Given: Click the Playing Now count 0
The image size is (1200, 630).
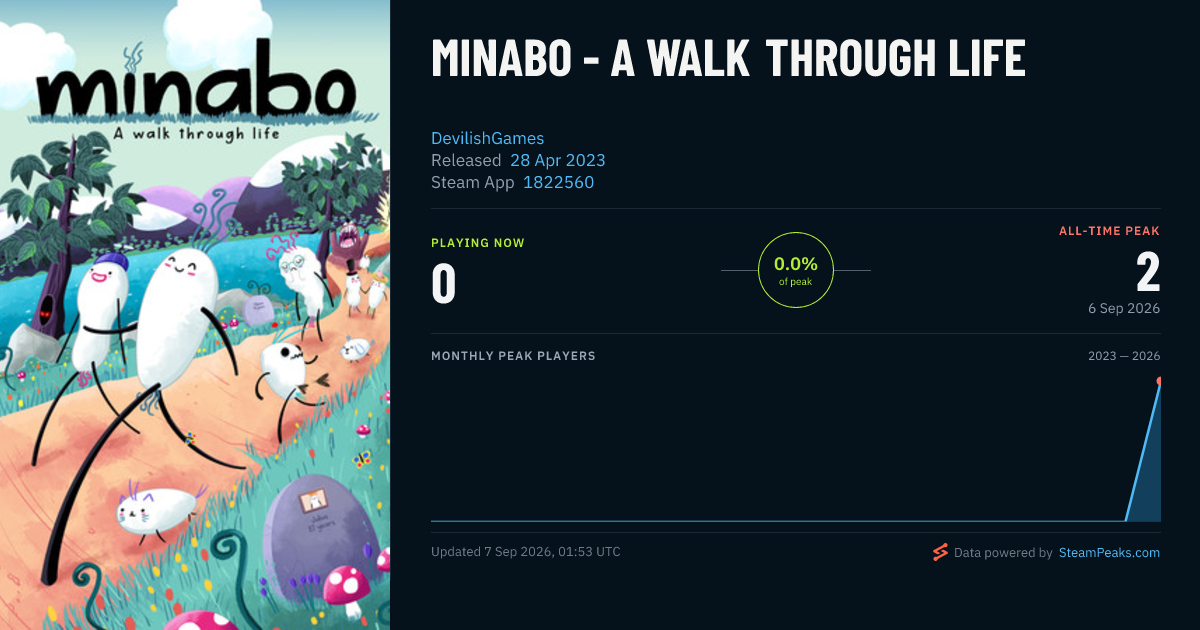Looking at the screenshot, I should pos(443,283).
